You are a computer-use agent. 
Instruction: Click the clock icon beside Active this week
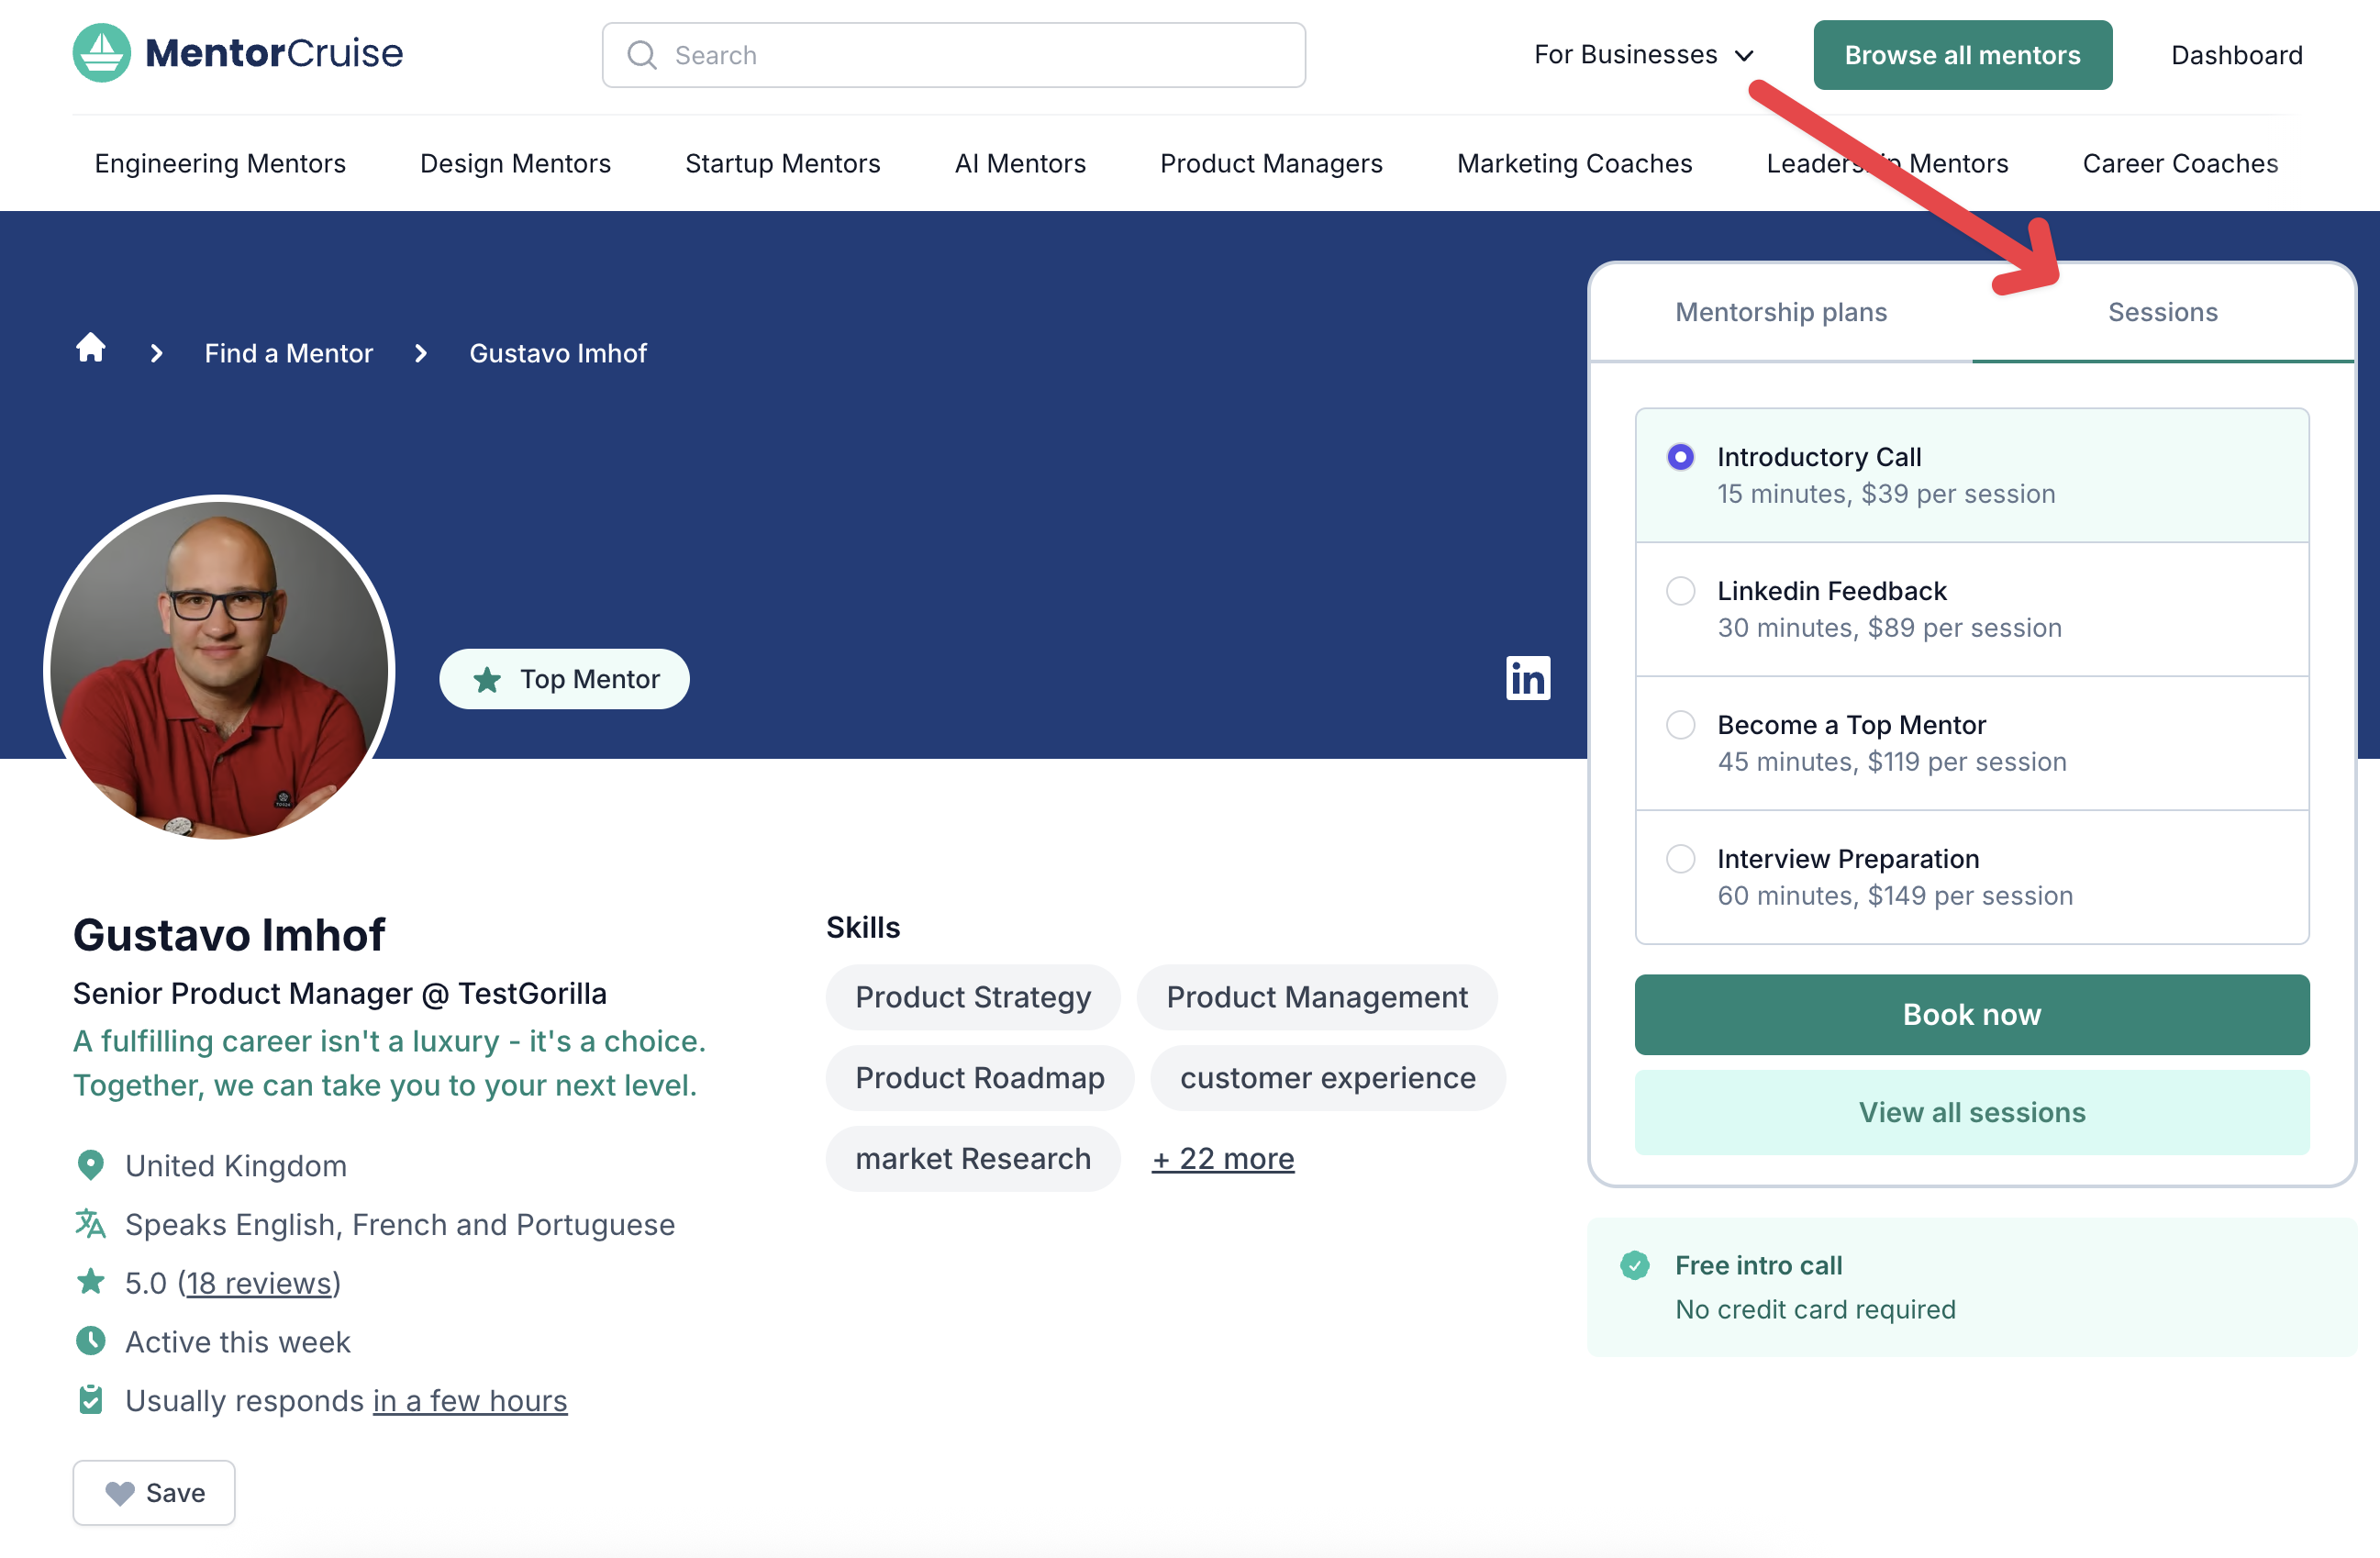coord(91,1341)
